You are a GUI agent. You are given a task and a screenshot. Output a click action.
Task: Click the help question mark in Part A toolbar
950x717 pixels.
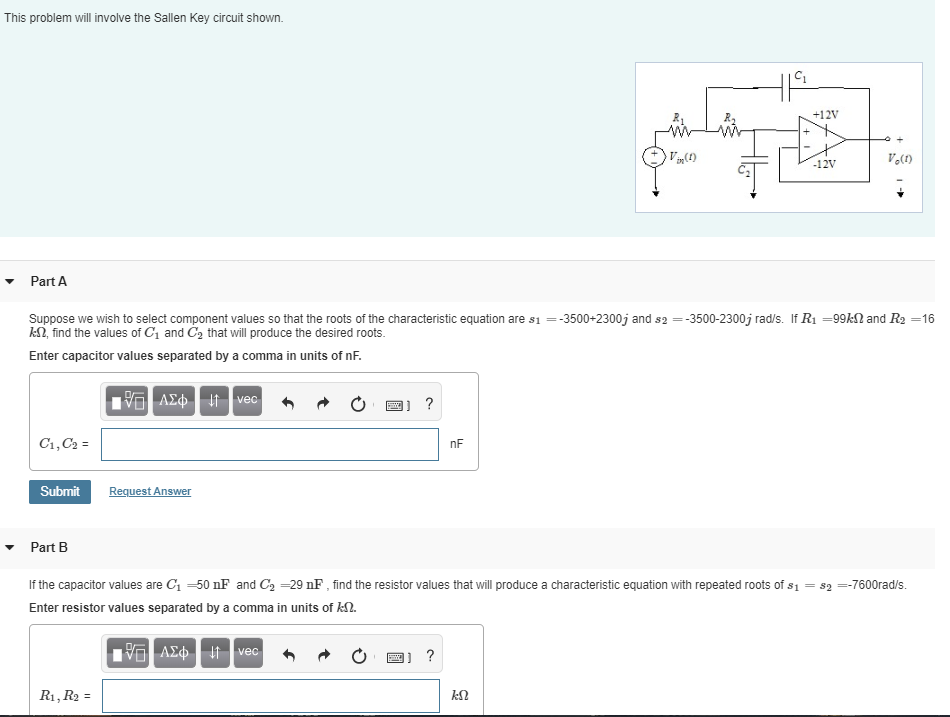click(x=429, y=403)
